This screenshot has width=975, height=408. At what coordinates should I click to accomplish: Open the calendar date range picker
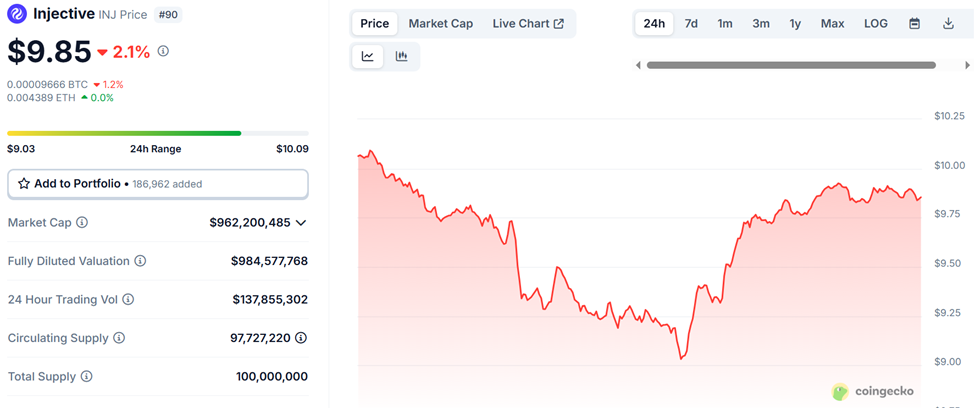point(914,24)
